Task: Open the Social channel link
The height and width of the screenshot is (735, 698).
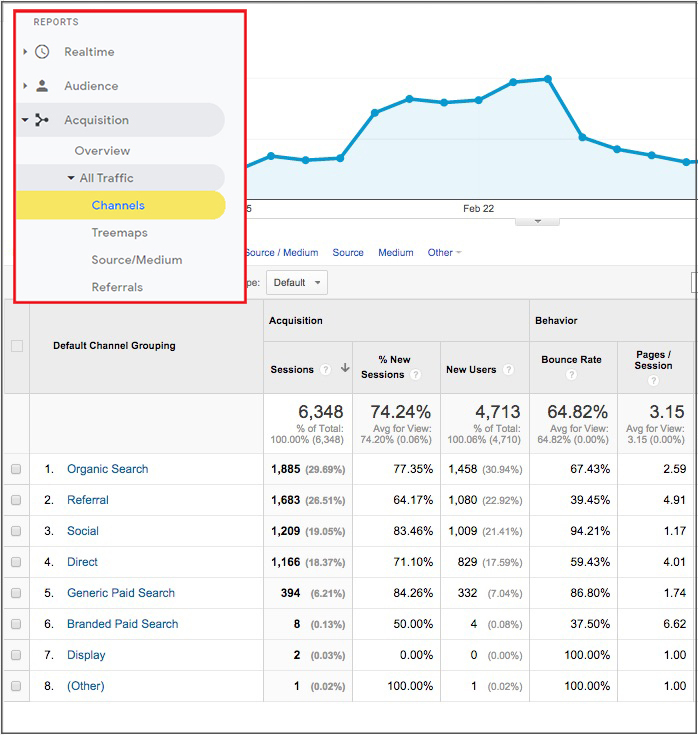Action: point(83,531)
